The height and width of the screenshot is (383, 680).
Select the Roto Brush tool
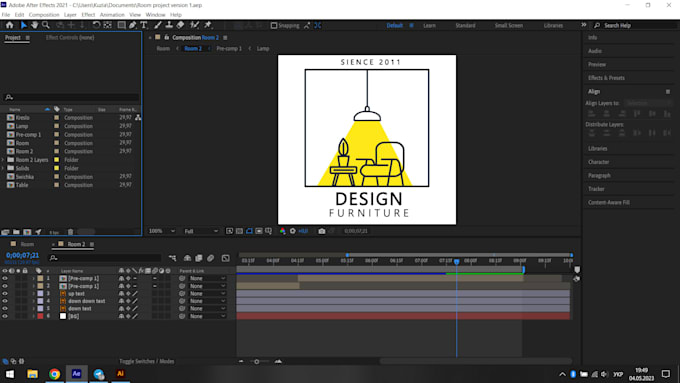click(x=195, y=25)
